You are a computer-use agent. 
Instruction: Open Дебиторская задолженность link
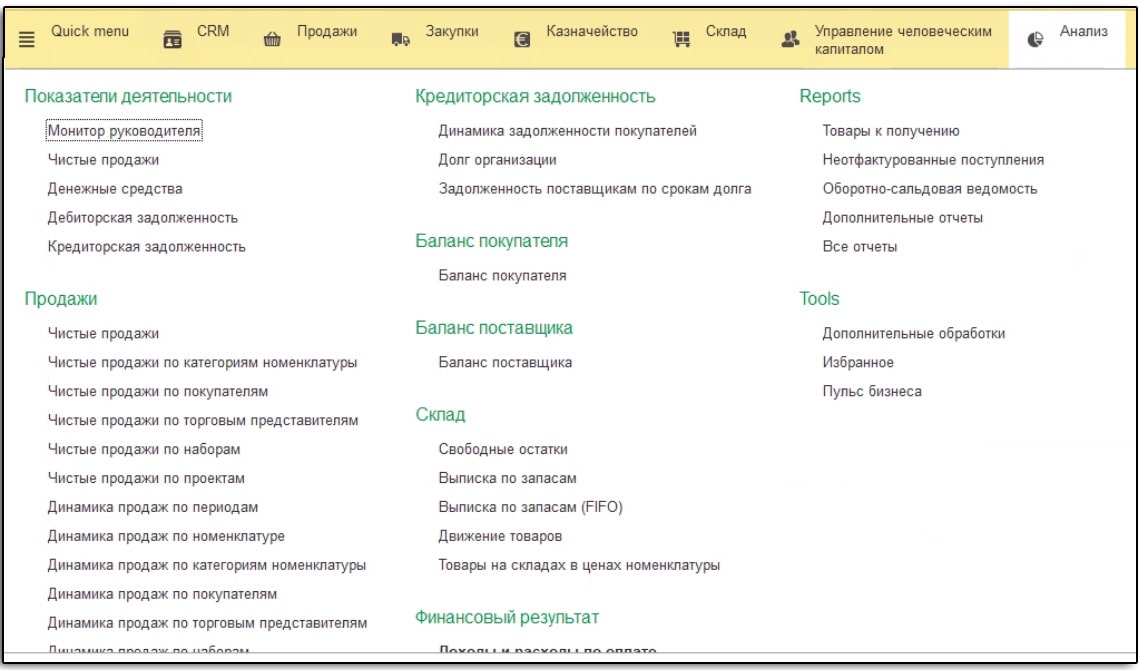point(142,218)
